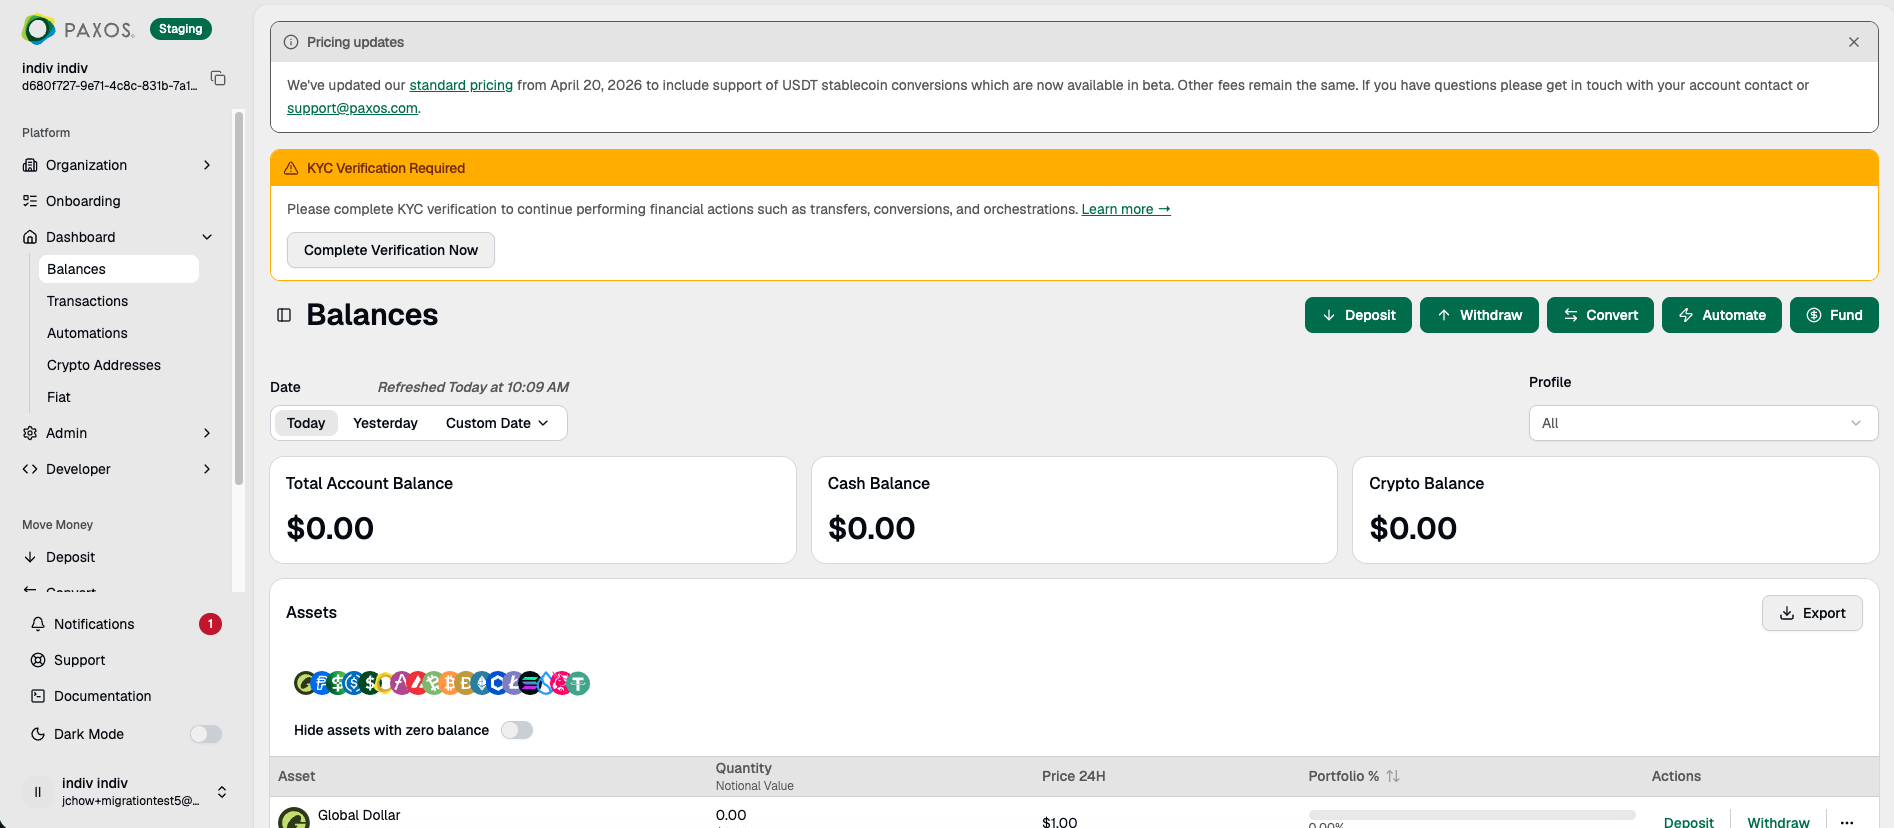Image resolution: width=1894 pixels, height=828 pixels.
Task: Click the Developer code brackets icon
Action: coord(30,469)
